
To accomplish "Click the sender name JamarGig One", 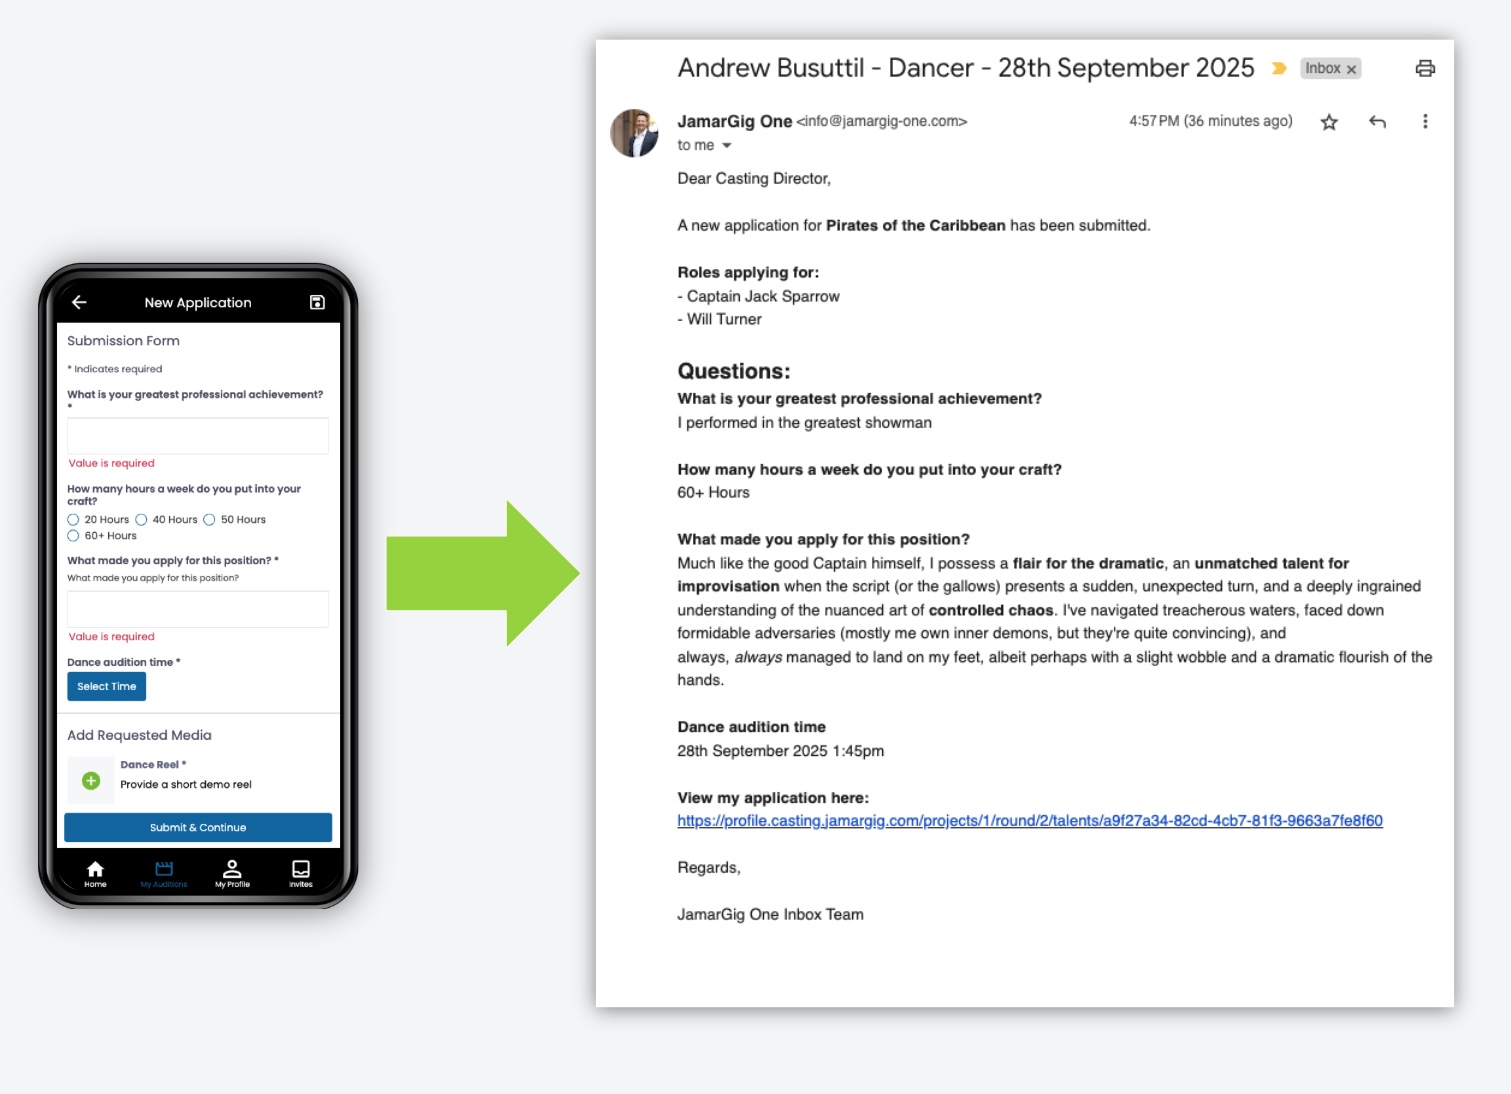I will pyautogui.click(x=735, y=121).
